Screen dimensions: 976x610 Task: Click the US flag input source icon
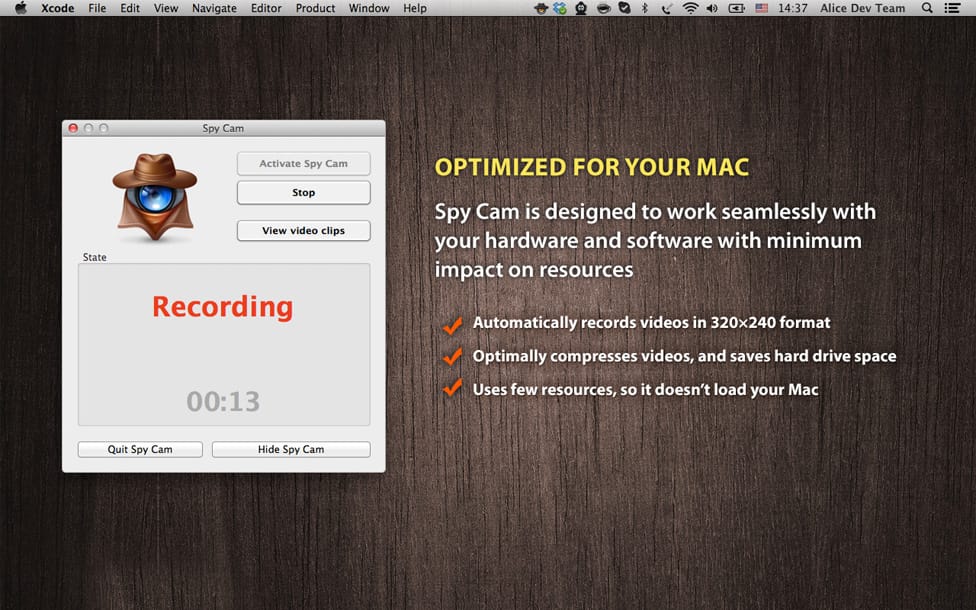(x=762, y=8)
